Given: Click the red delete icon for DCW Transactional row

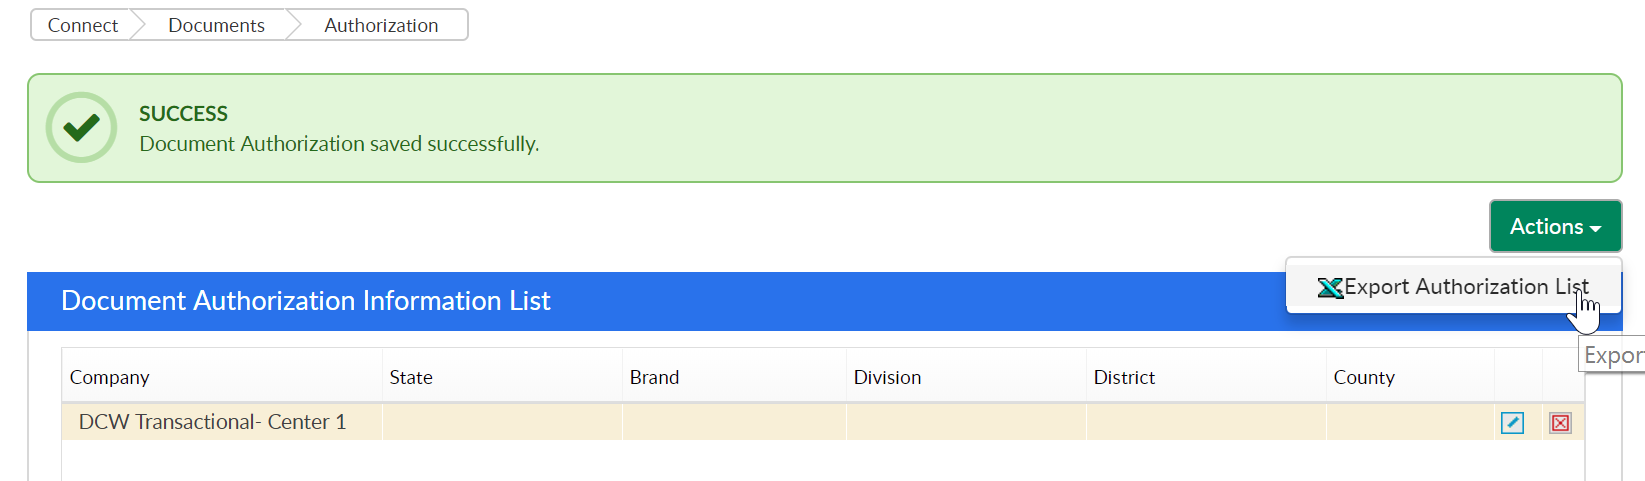Looking at the screenshot, I should tap(1560, 423).
